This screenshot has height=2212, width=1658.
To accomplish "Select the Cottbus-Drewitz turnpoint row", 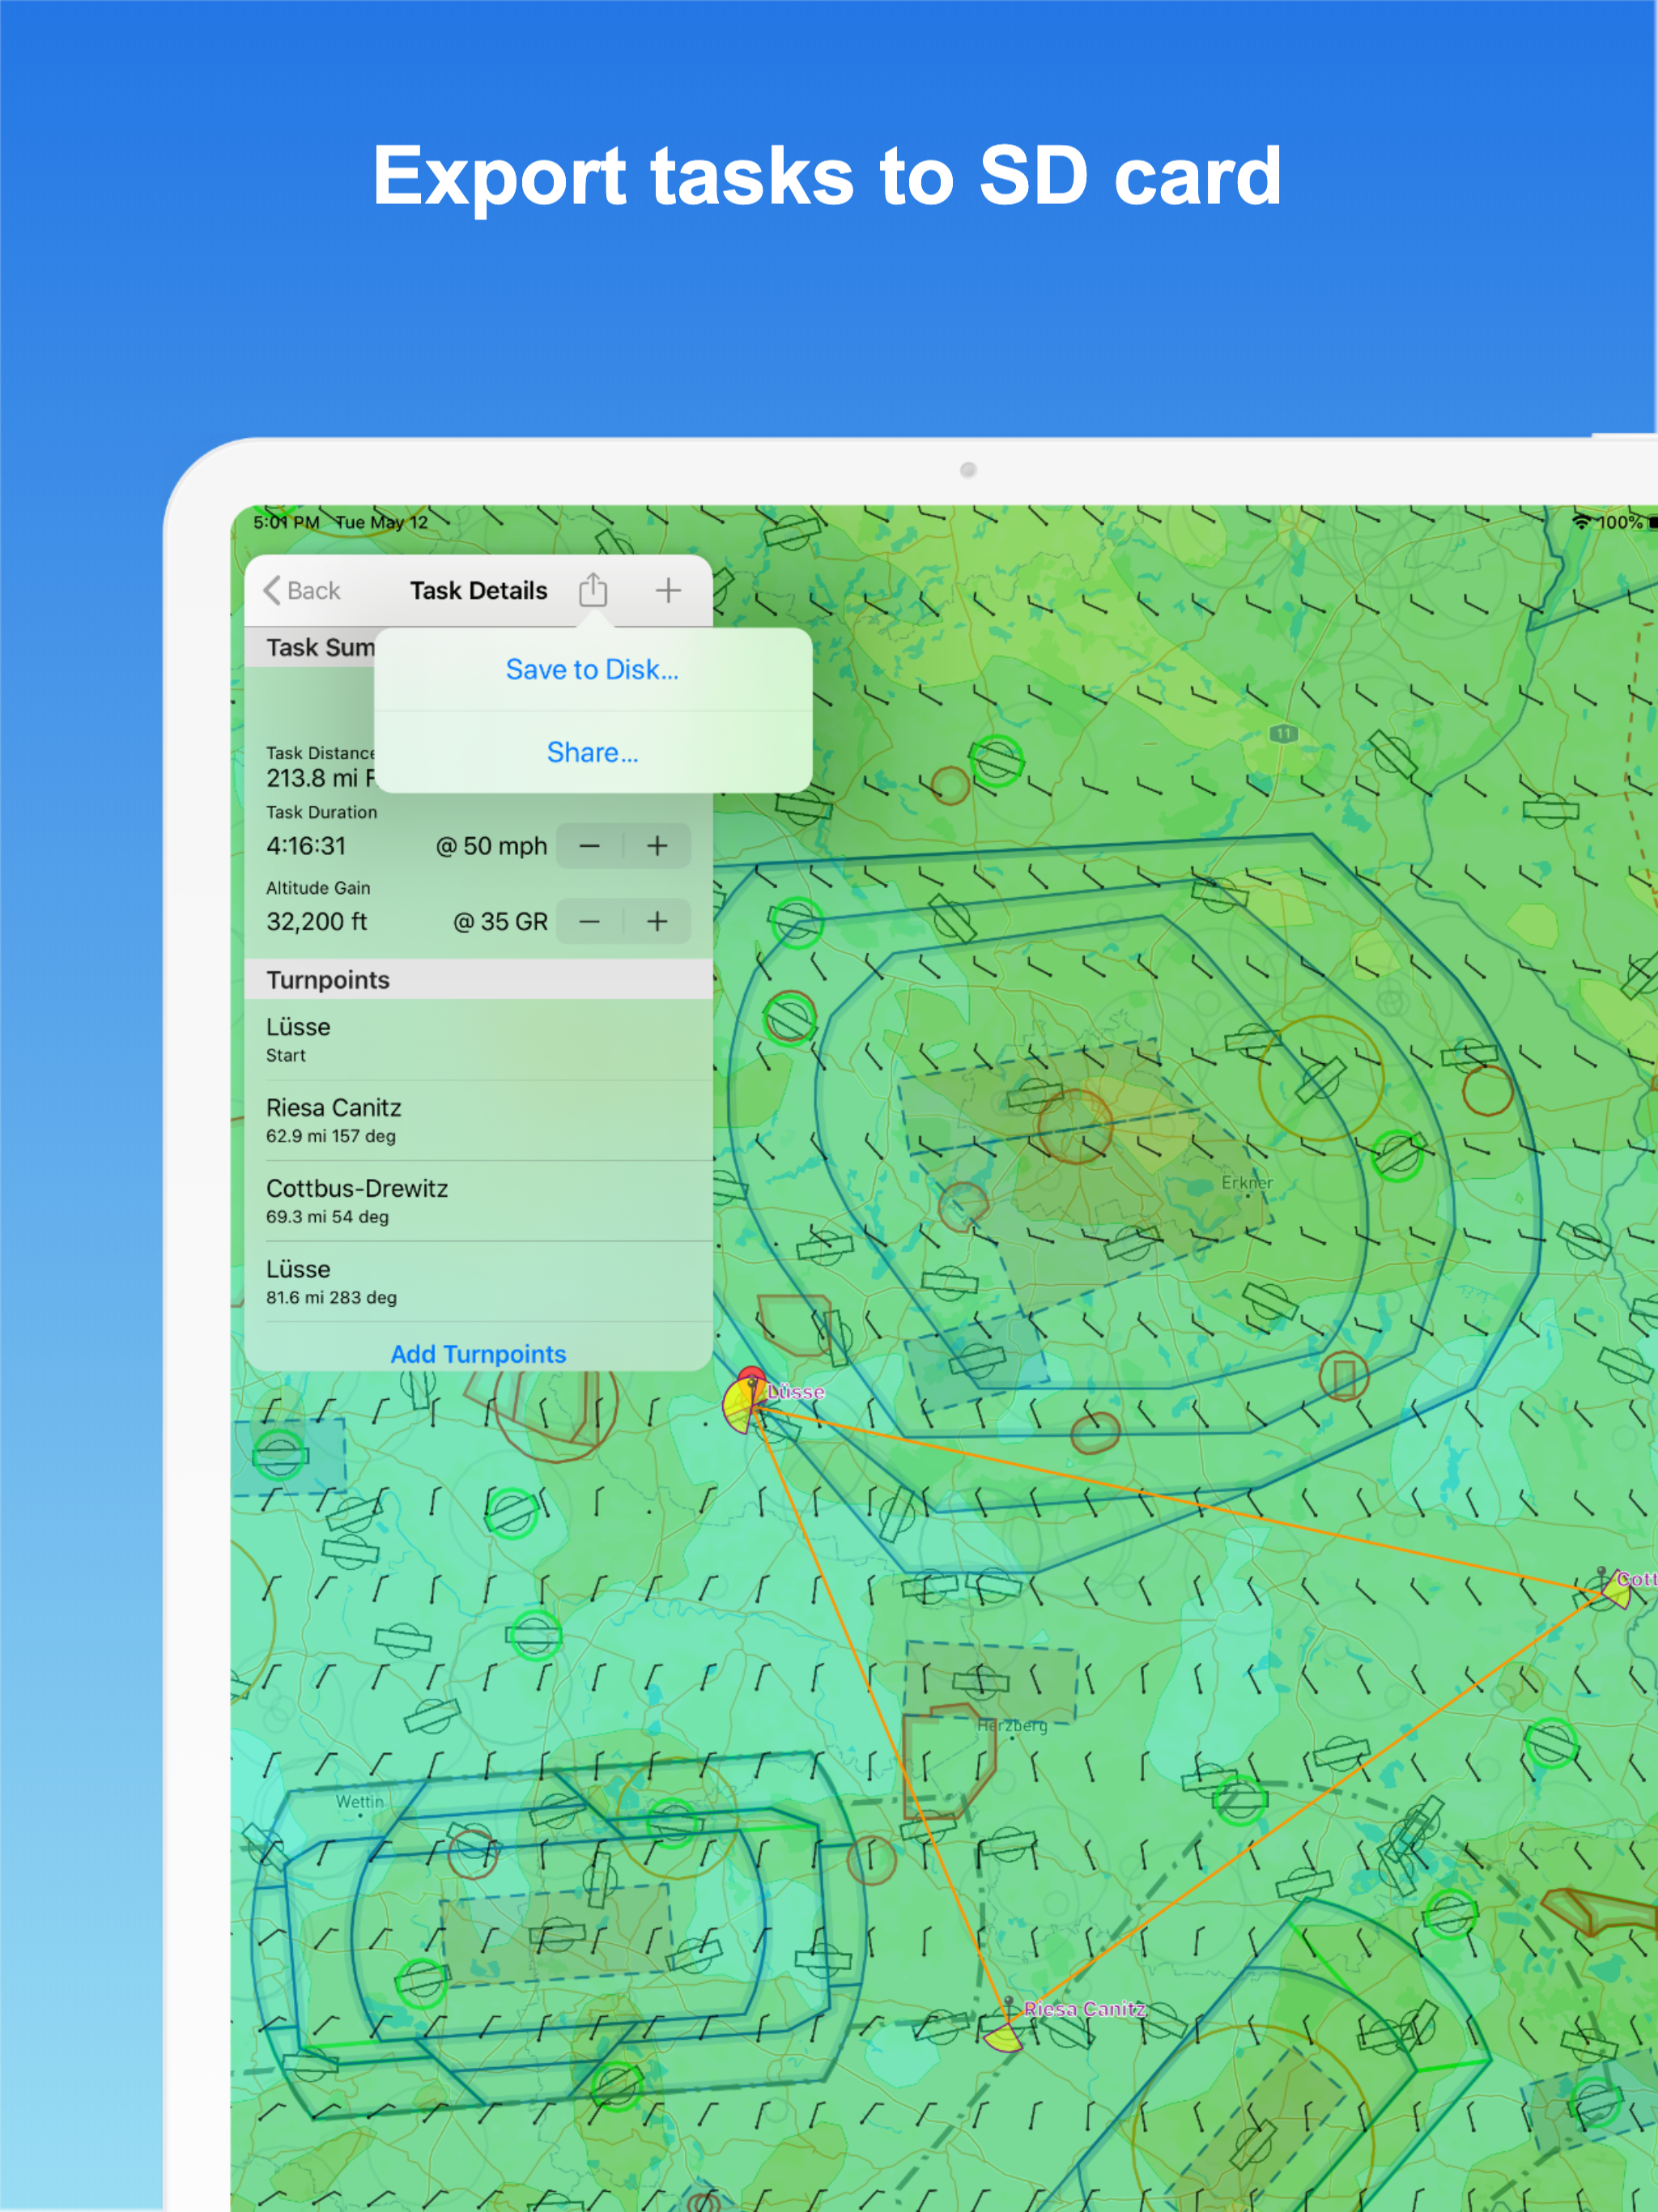I will [x=478, y=1201].
